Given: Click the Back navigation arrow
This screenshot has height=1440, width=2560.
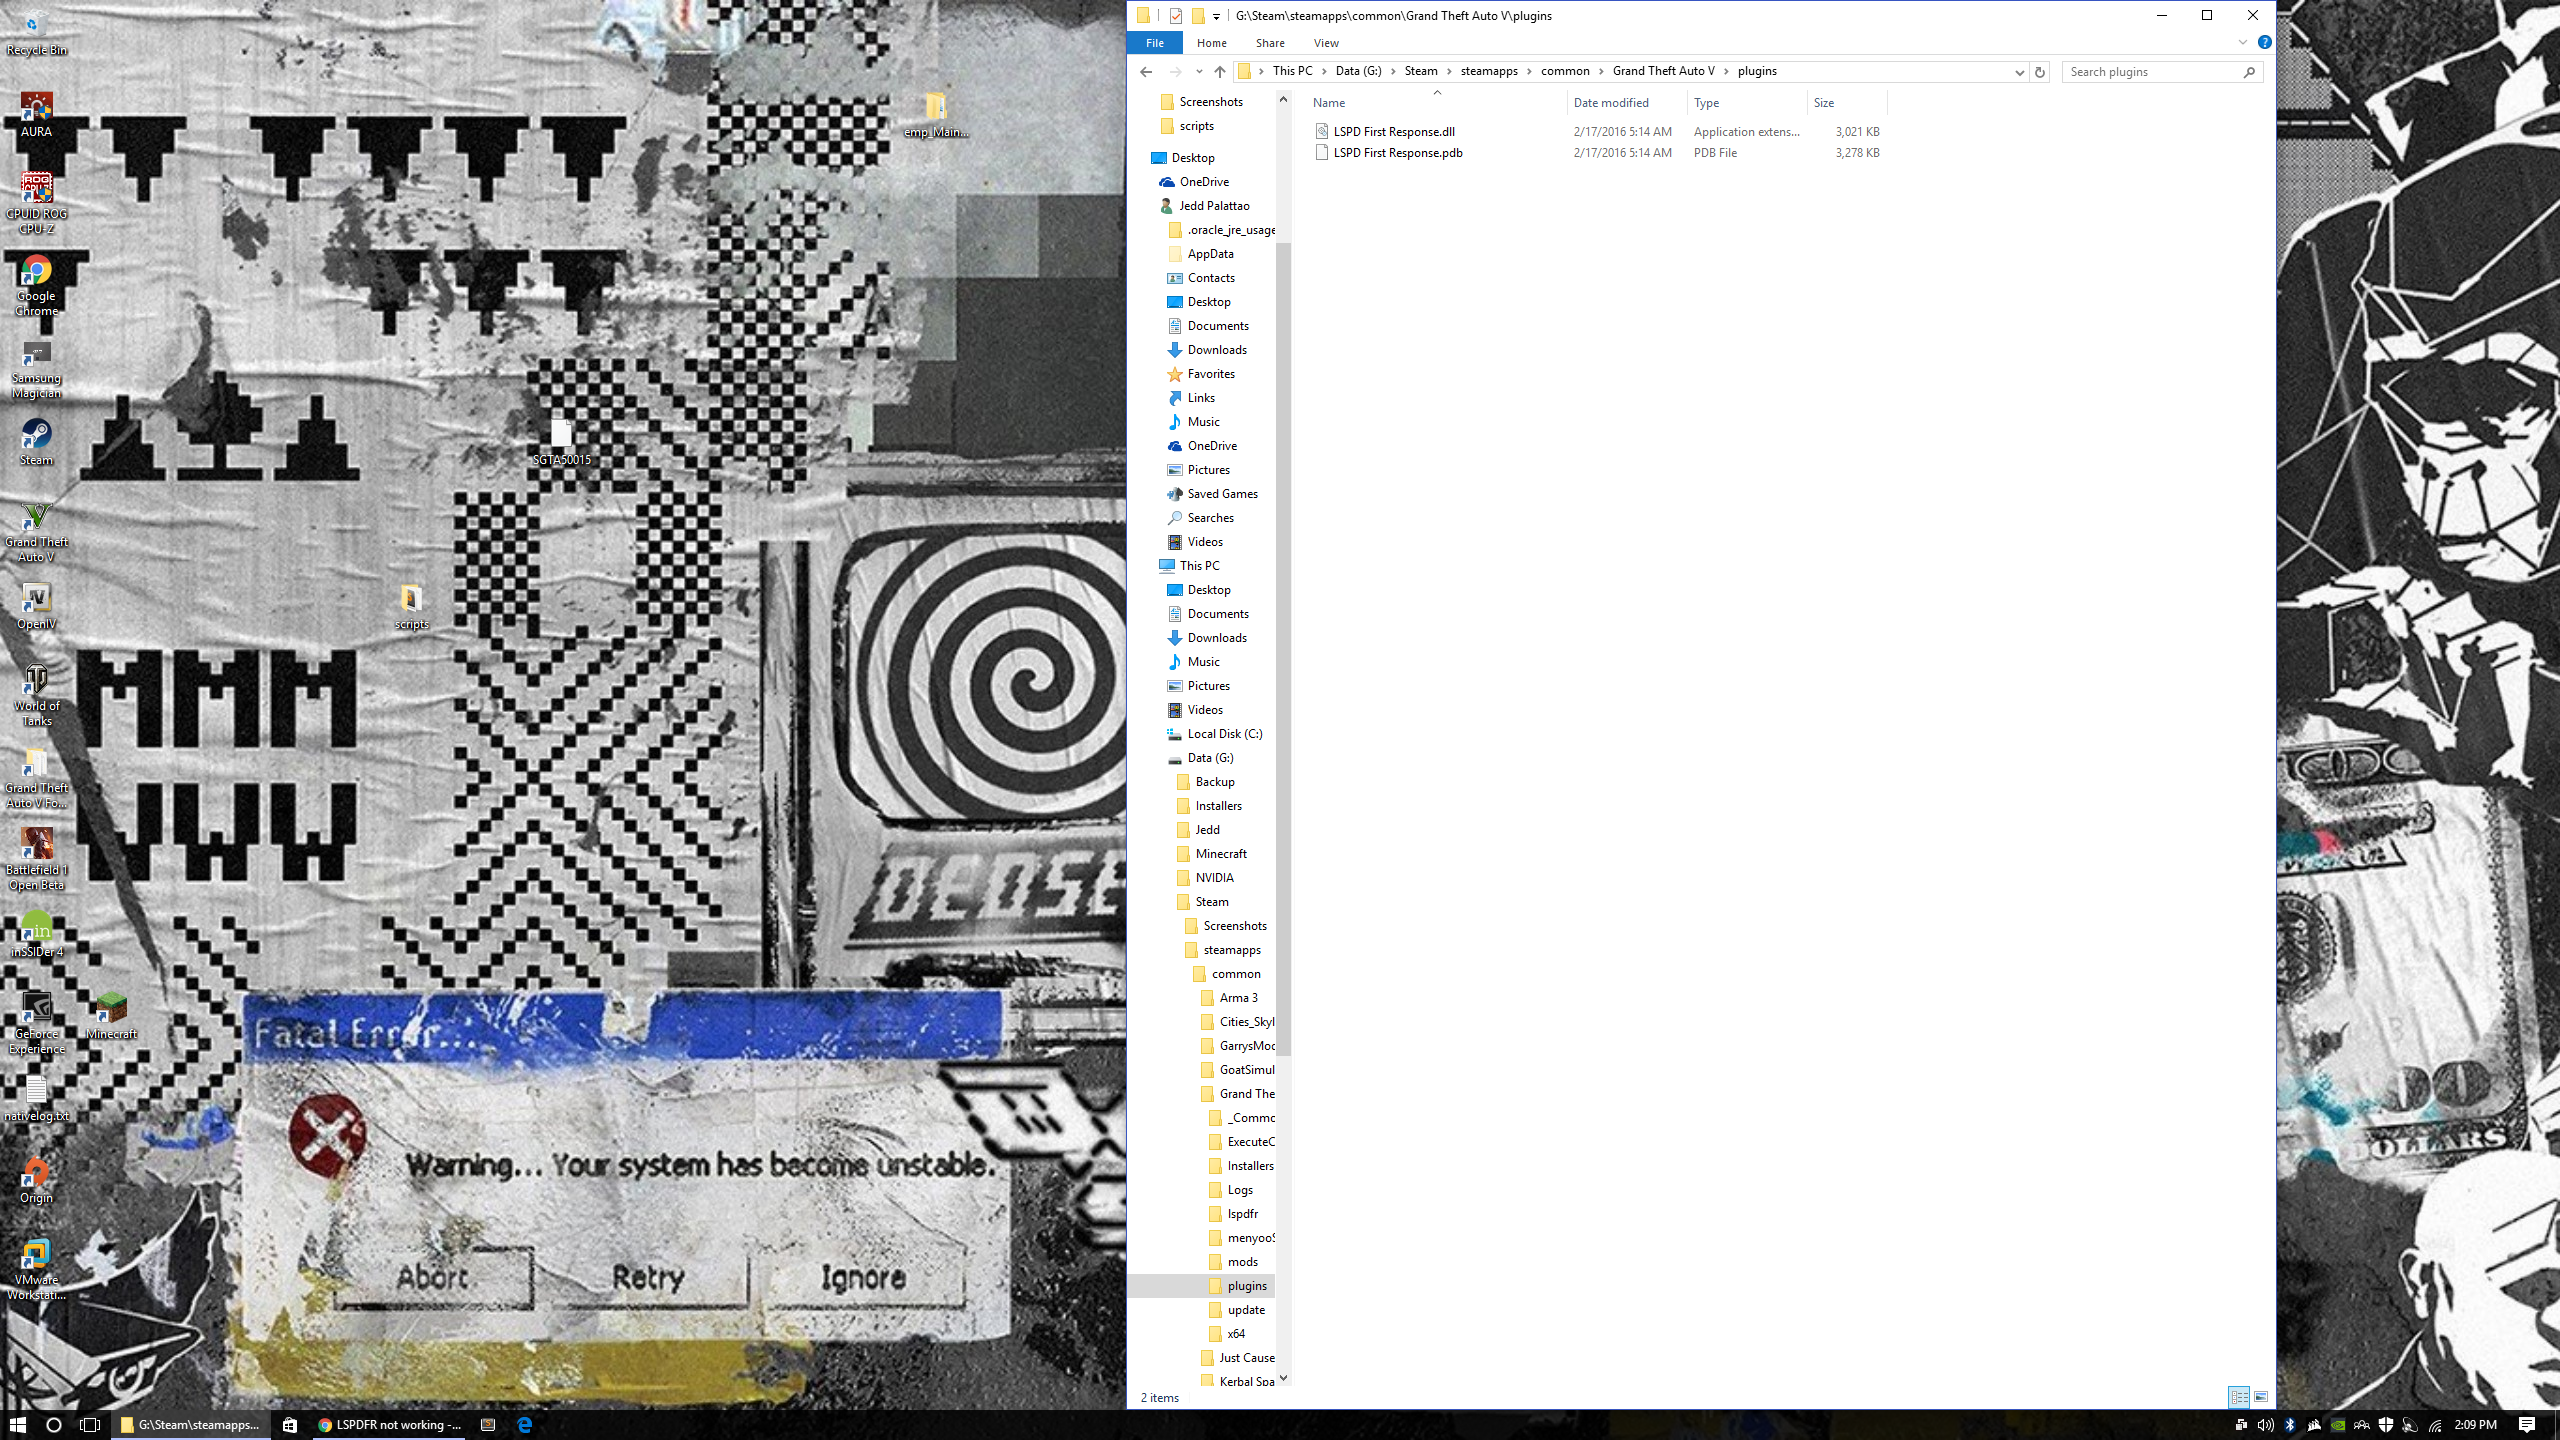Looking at the screenshot, I should tap(1146, 72).
